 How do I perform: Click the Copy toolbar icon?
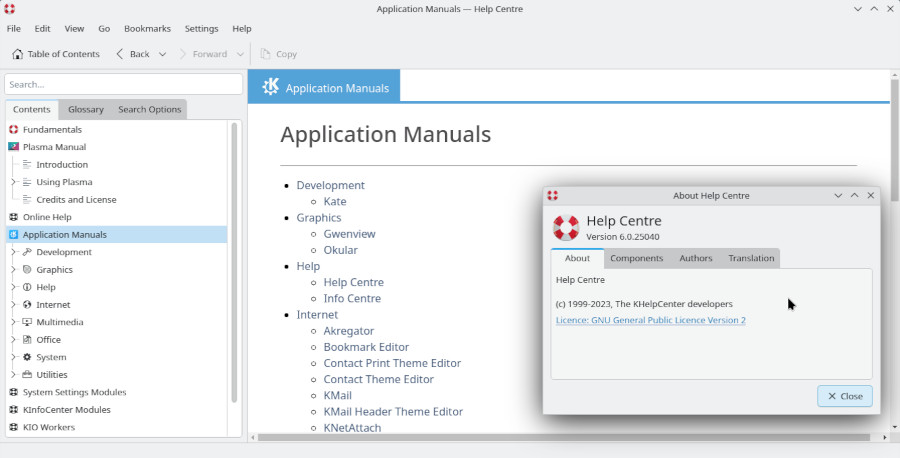(x=265, y=54)
